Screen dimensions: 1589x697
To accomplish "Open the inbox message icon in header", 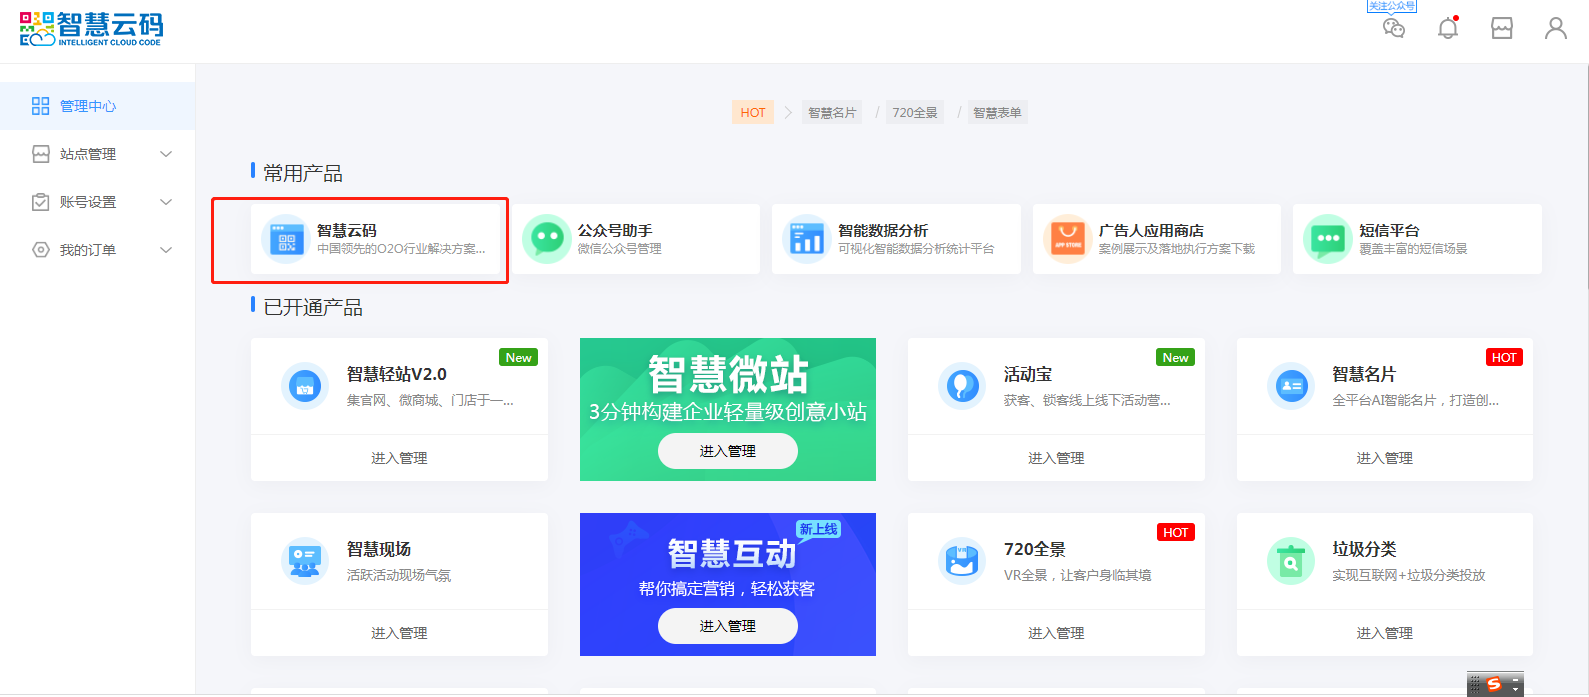I will [1501, 28].
